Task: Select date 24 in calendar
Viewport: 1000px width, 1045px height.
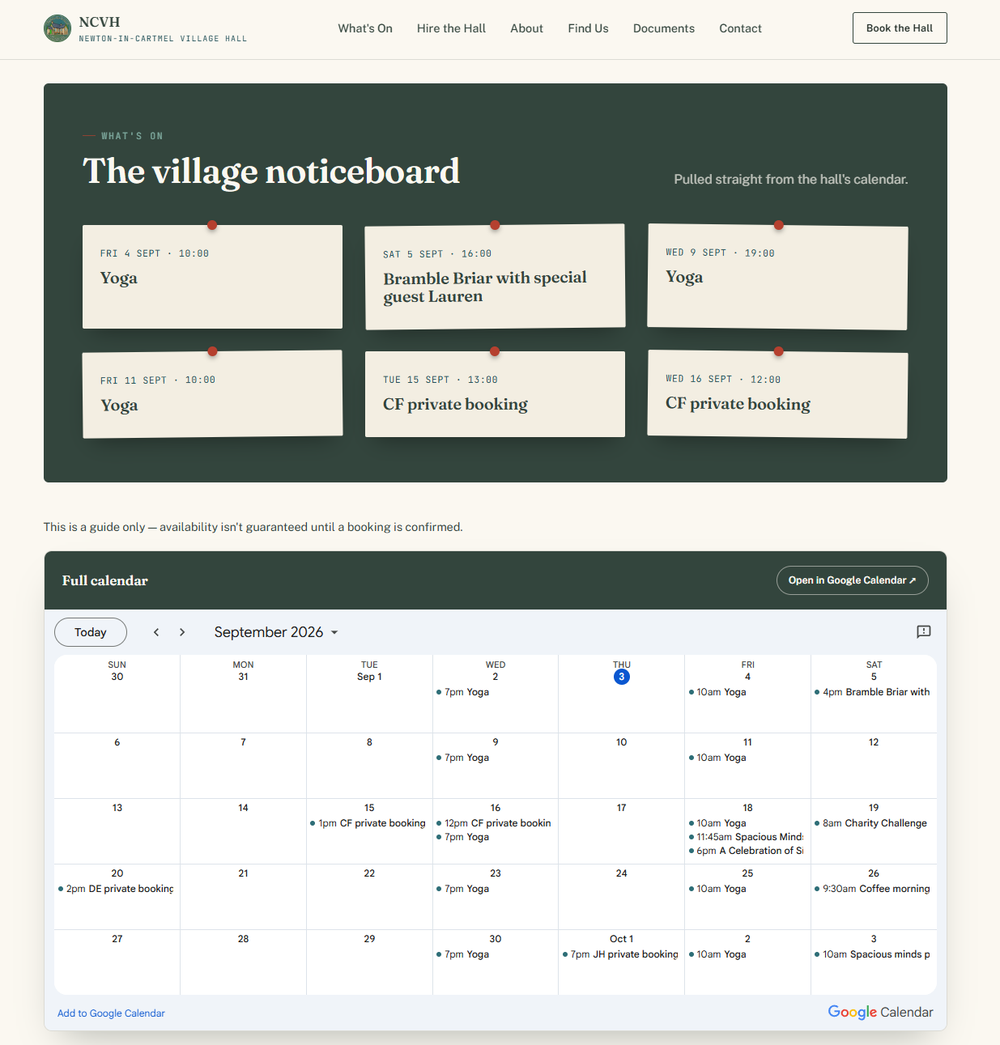Action: [x=621, y=873]
